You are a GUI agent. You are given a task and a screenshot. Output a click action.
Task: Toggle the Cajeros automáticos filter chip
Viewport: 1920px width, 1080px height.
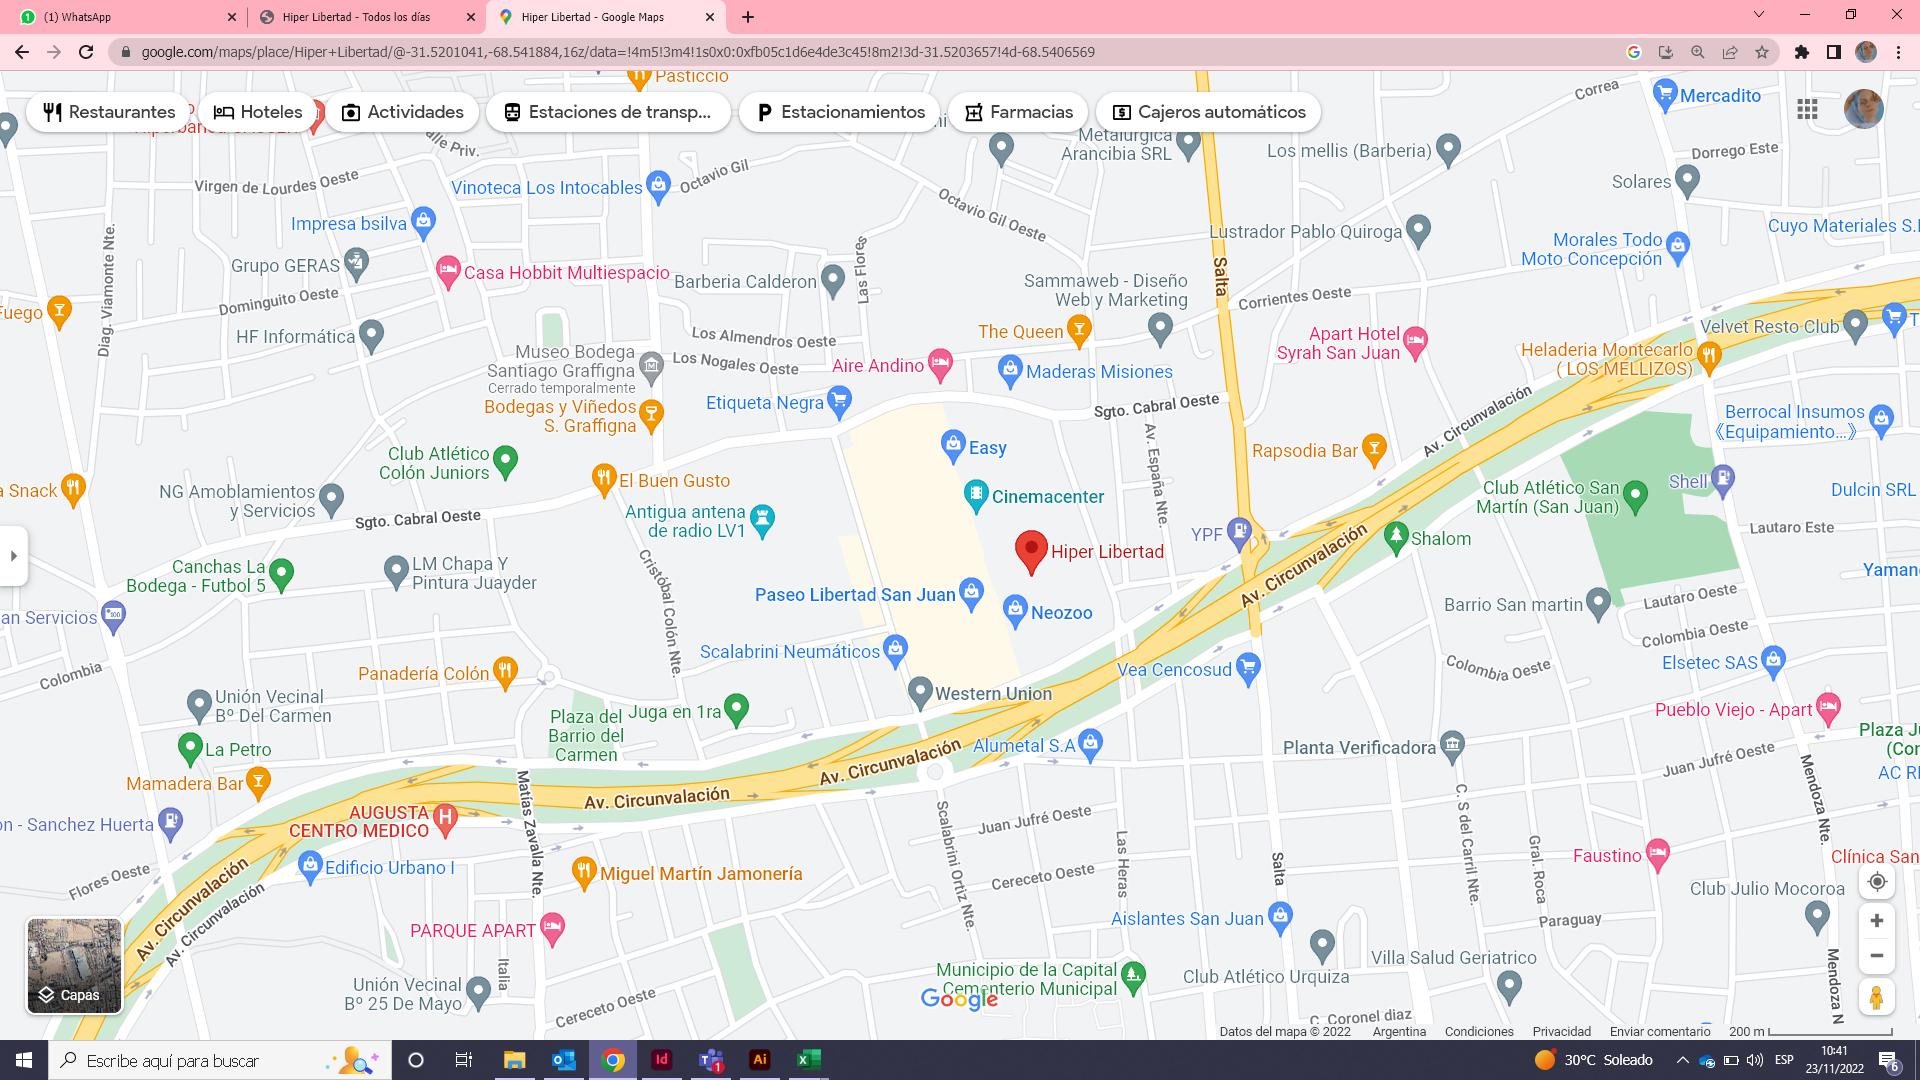pos(1208,112)
